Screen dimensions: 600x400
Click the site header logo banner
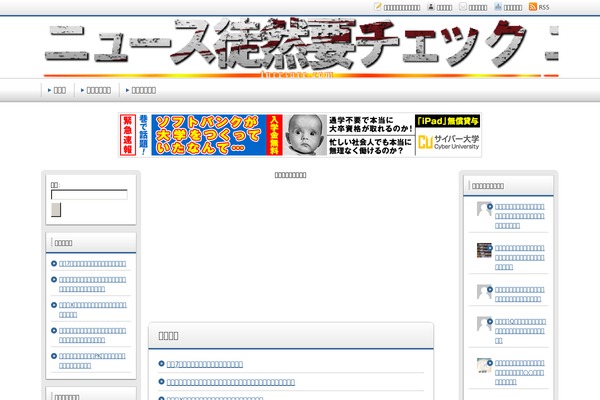point(300,47)
